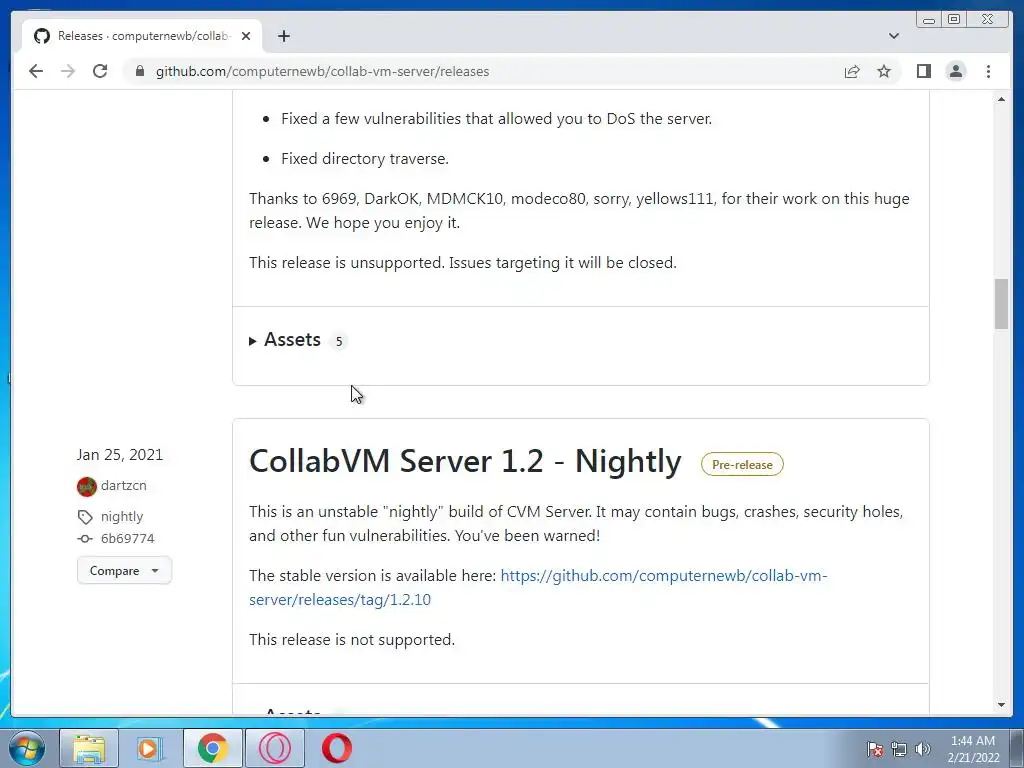Select the Releases computernewb tab
This screenshot has width=1024, height=768.
(142, 36)
